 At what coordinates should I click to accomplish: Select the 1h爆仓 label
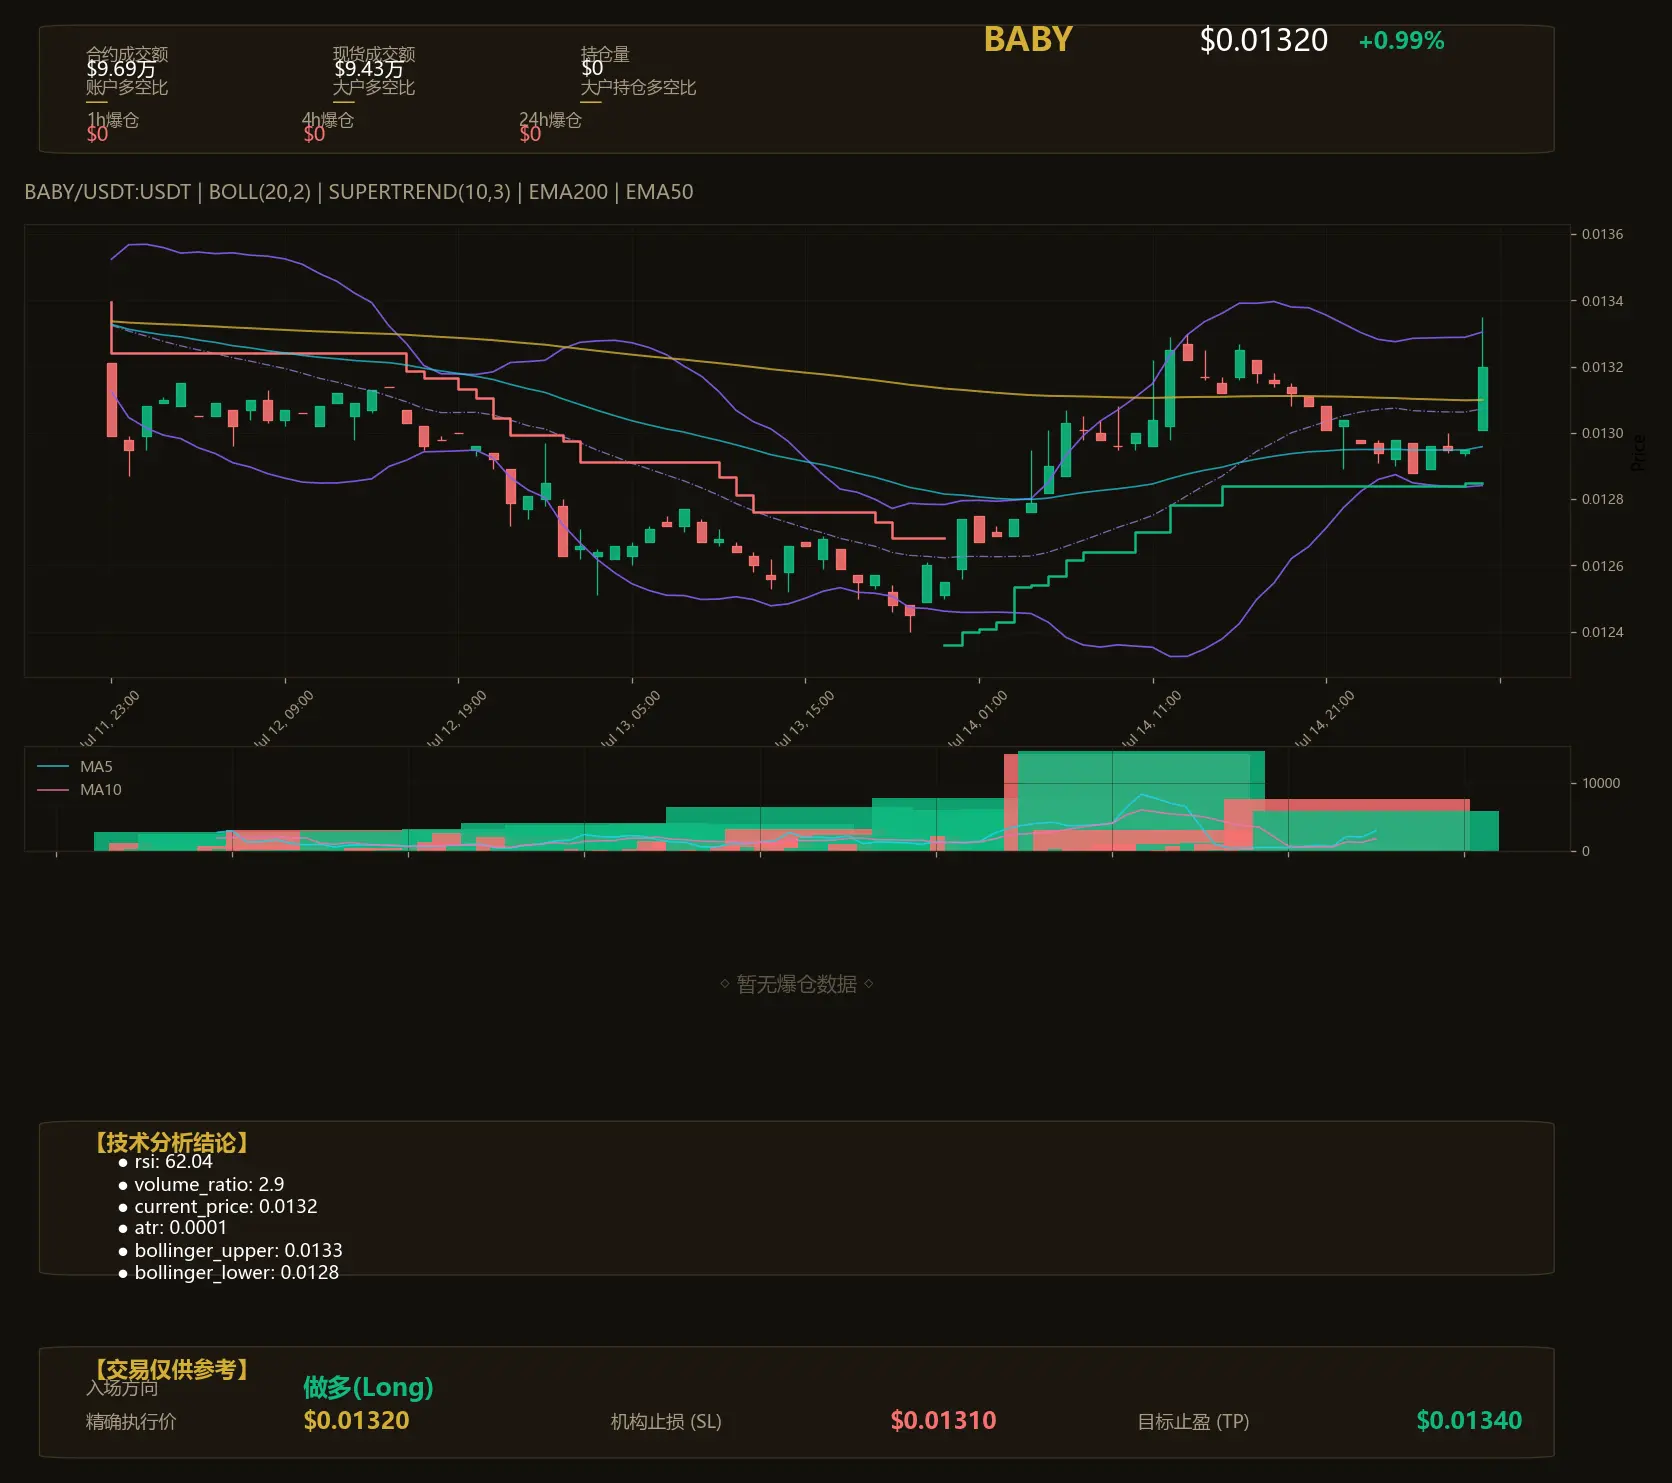tap(113, 120)
